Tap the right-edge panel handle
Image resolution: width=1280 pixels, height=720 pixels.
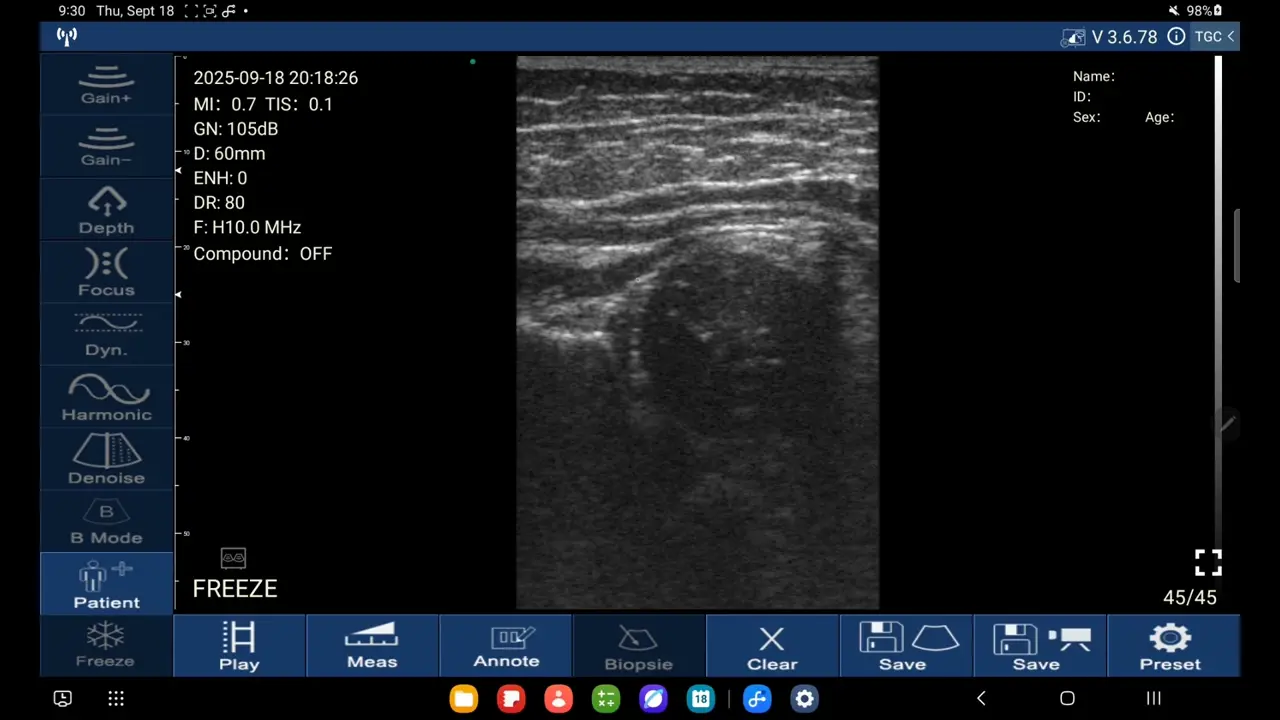coord(1228,423)
